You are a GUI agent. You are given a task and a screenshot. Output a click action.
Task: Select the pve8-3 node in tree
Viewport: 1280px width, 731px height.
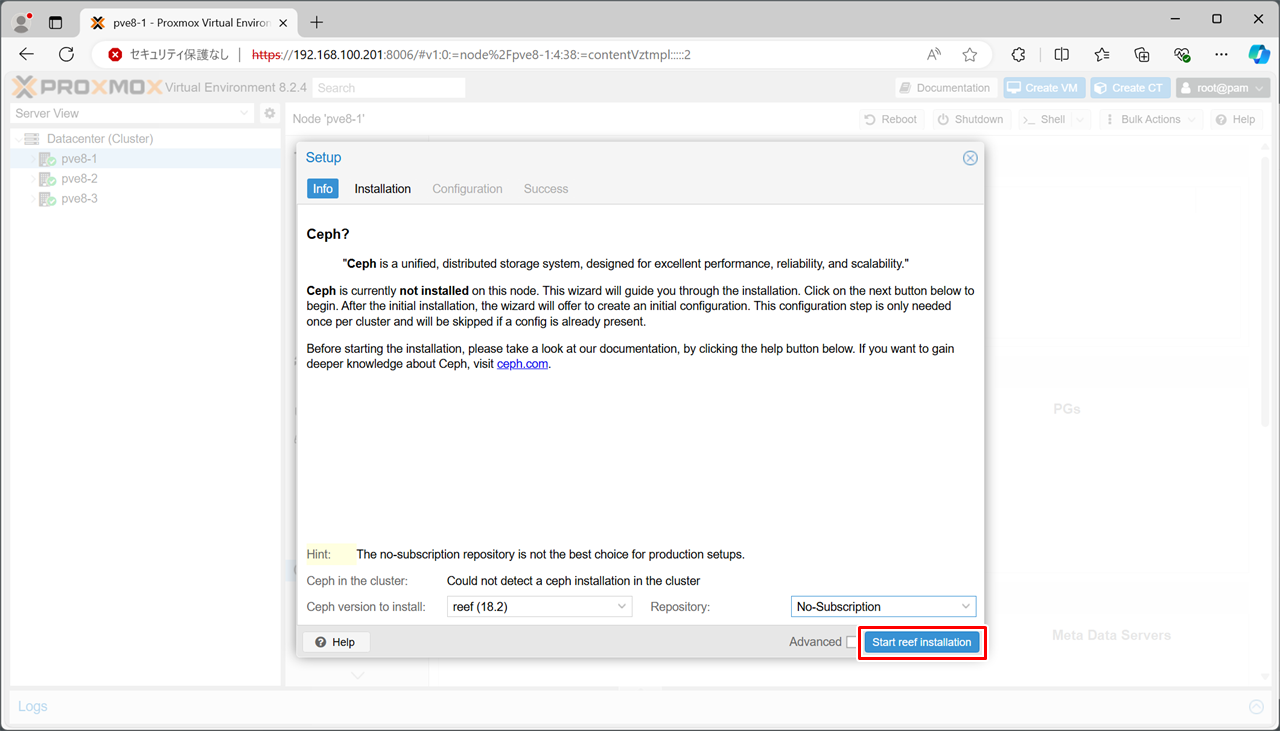(79, 199)
